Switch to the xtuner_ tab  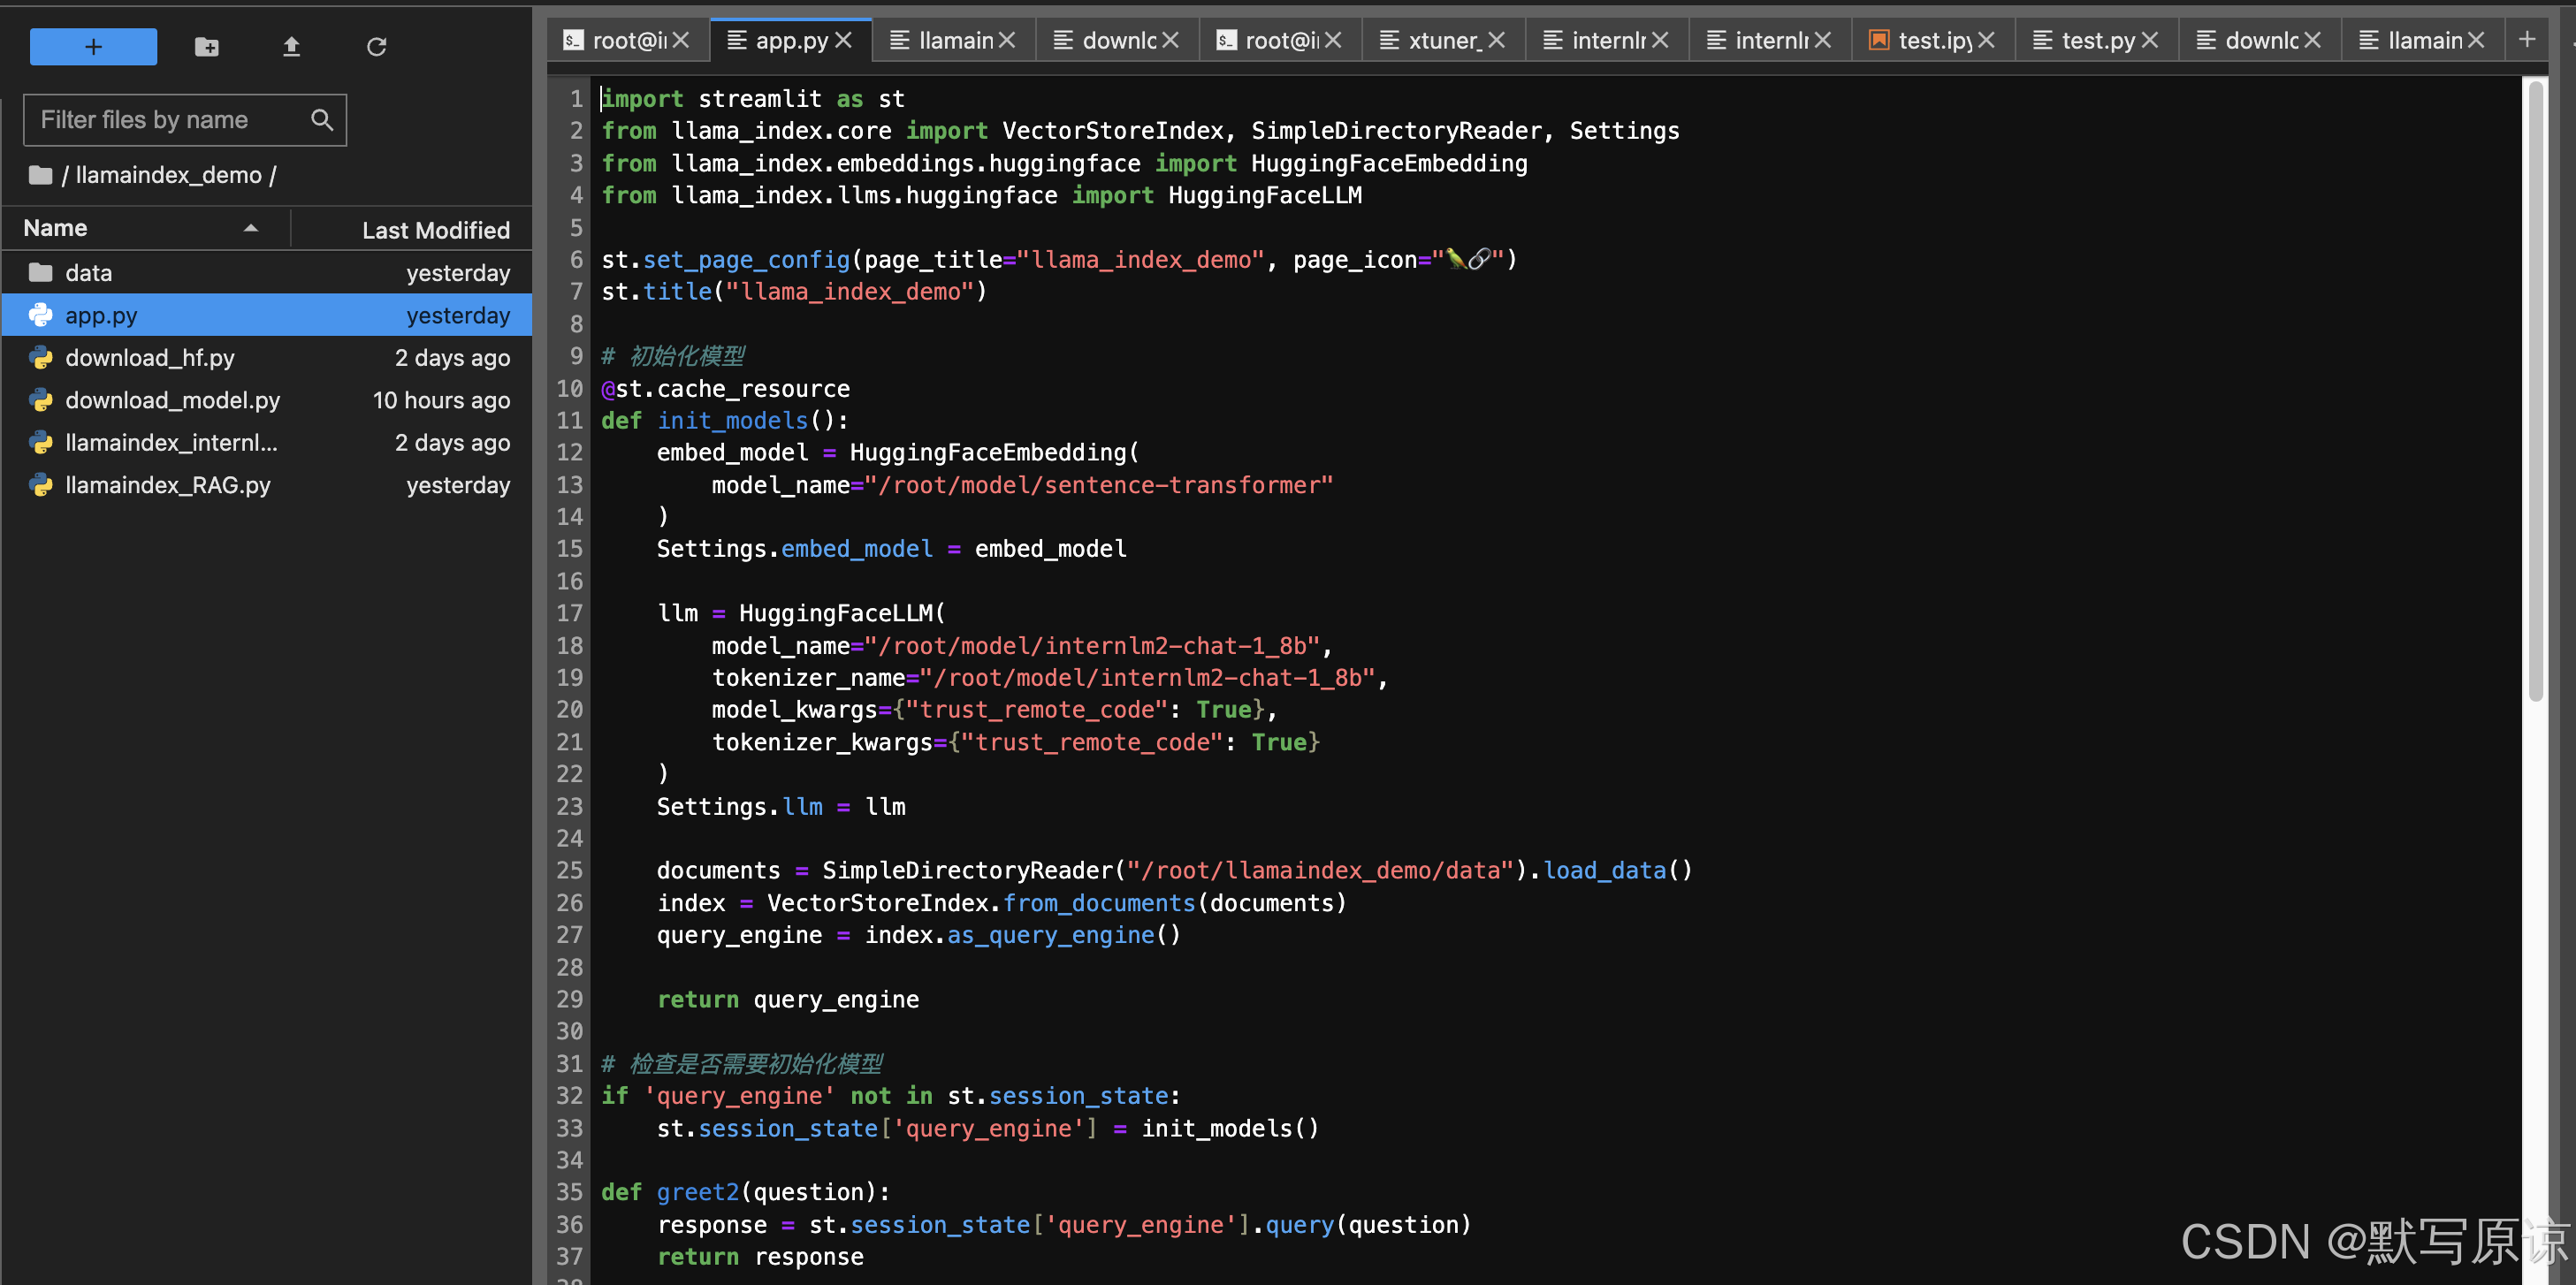1445,40
